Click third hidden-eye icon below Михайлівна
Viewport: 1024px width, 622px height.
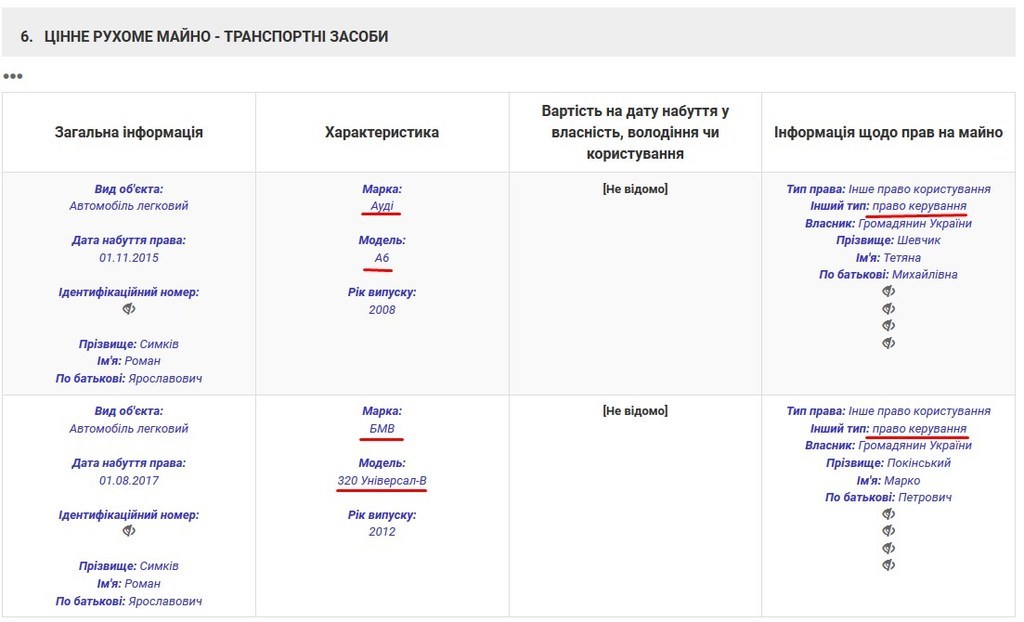(x=888, y=326)
